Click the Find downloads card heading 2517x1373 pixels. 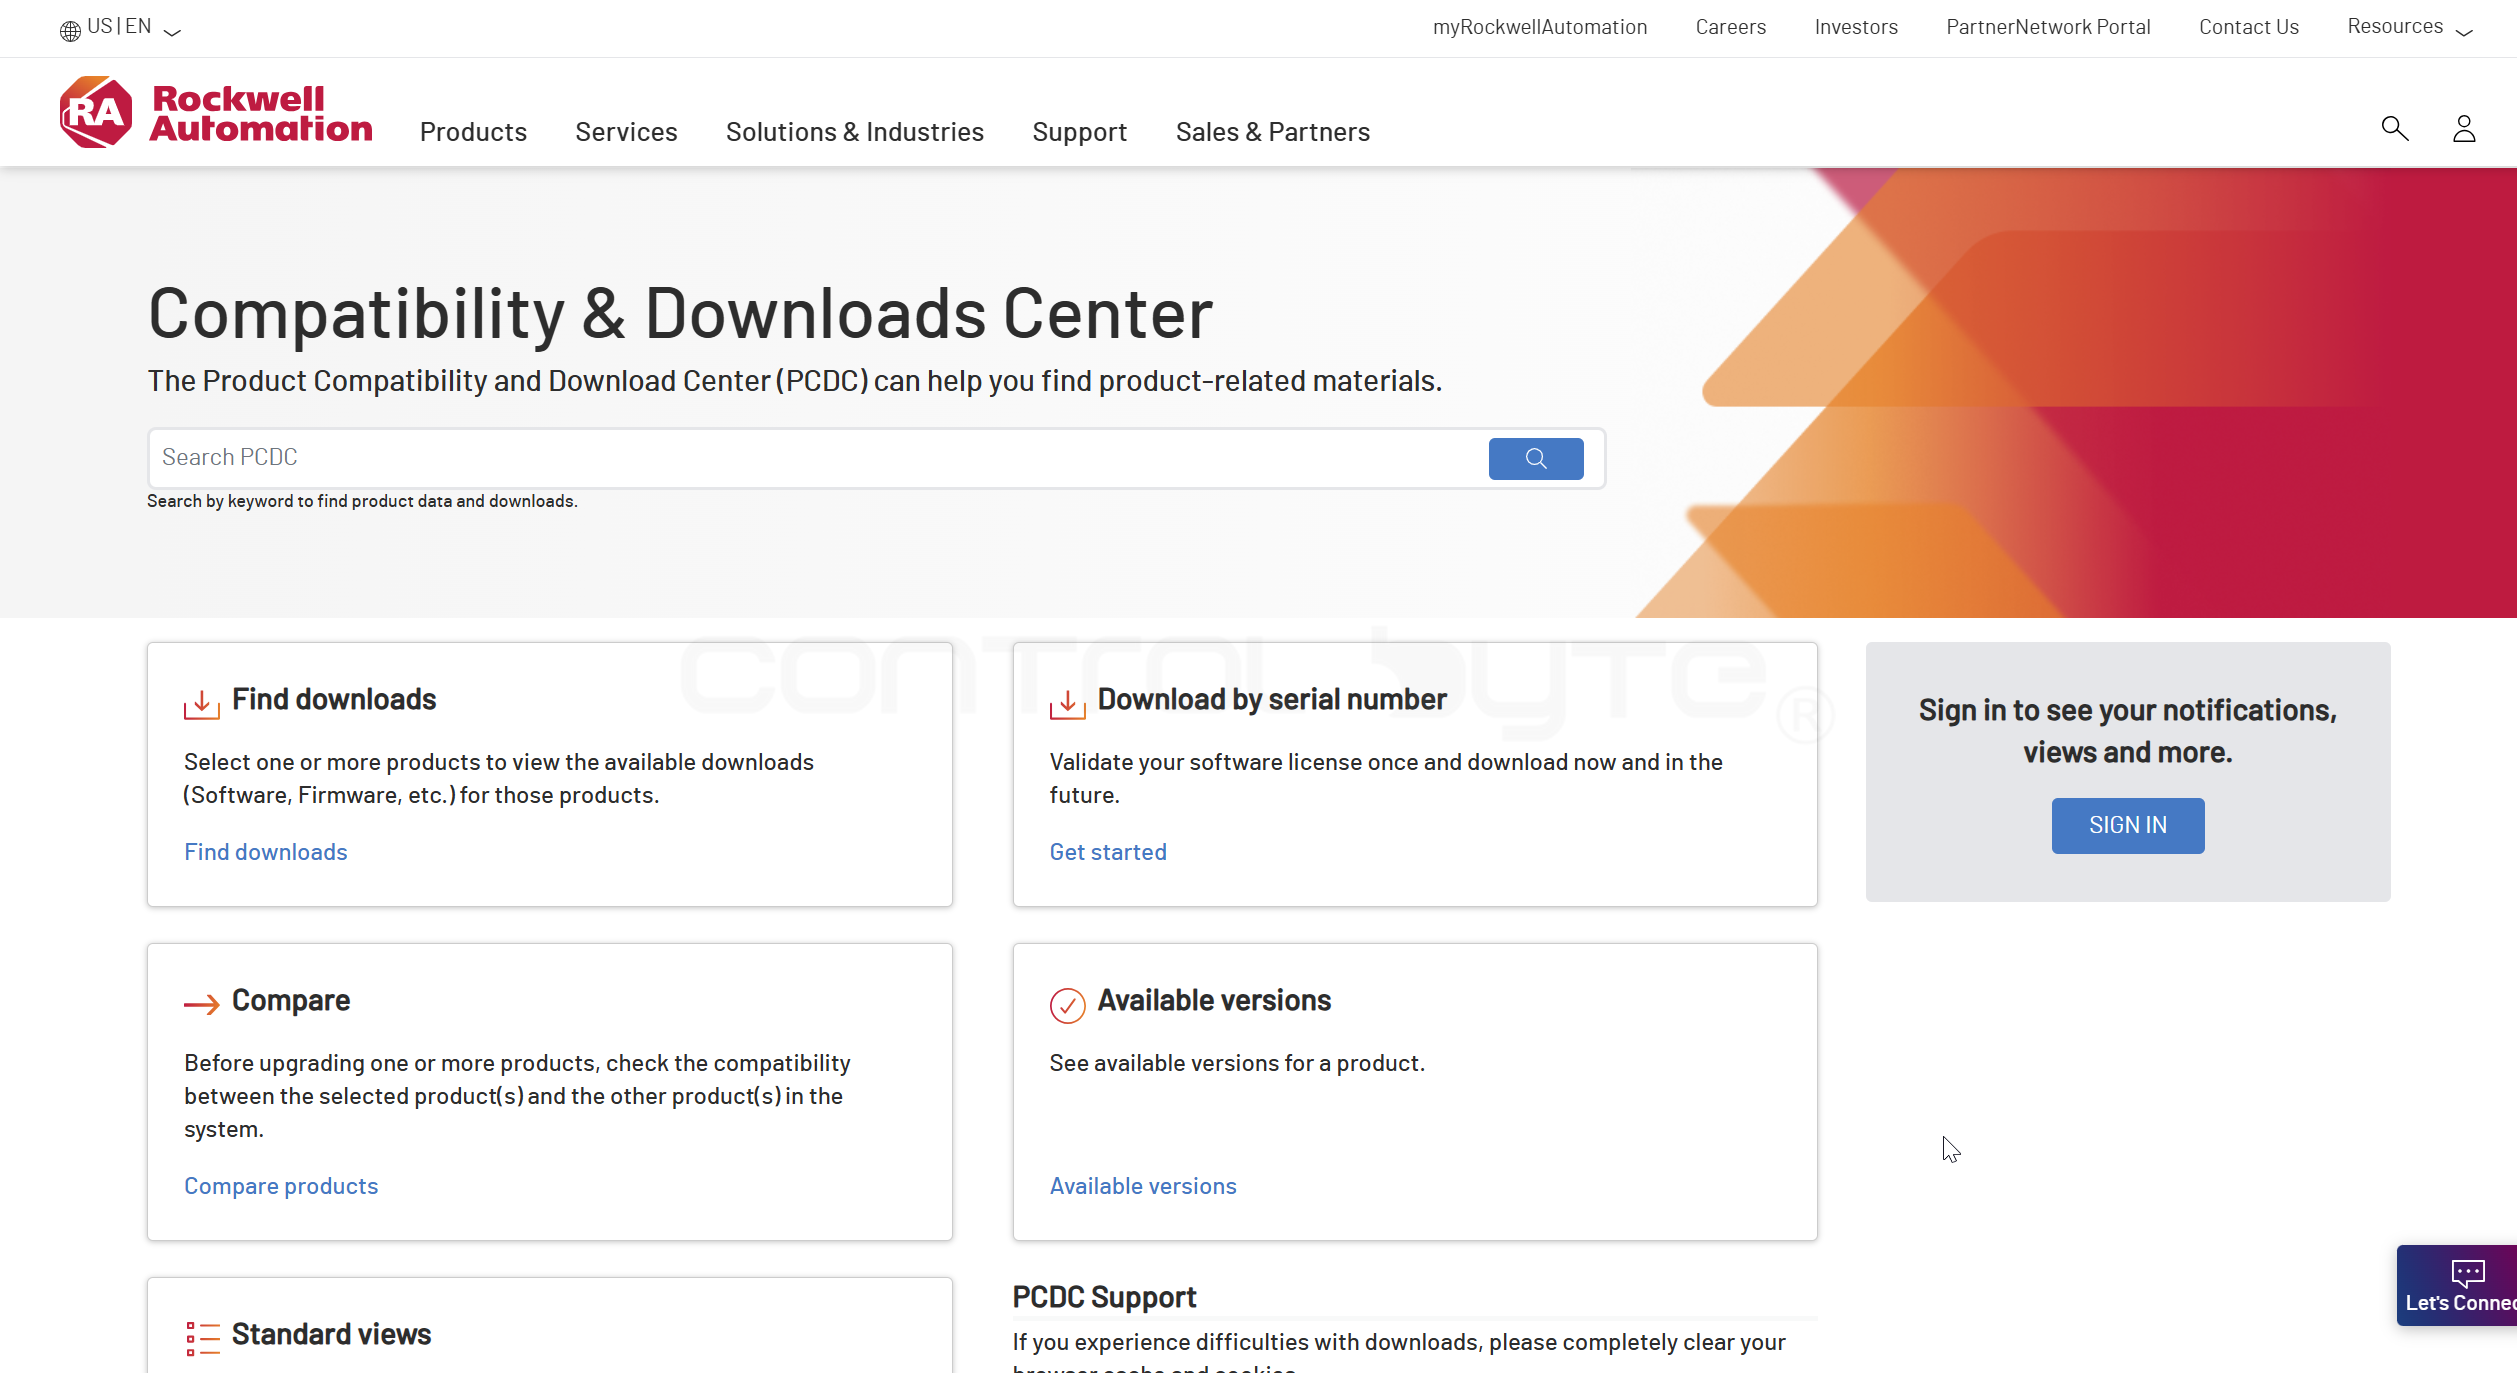334,699
